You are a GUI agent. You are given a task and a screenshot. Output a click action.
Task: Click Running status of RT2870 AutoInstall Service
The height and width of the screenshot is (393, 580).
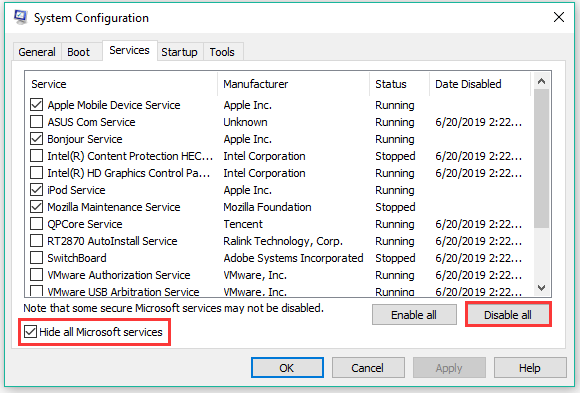395,241
